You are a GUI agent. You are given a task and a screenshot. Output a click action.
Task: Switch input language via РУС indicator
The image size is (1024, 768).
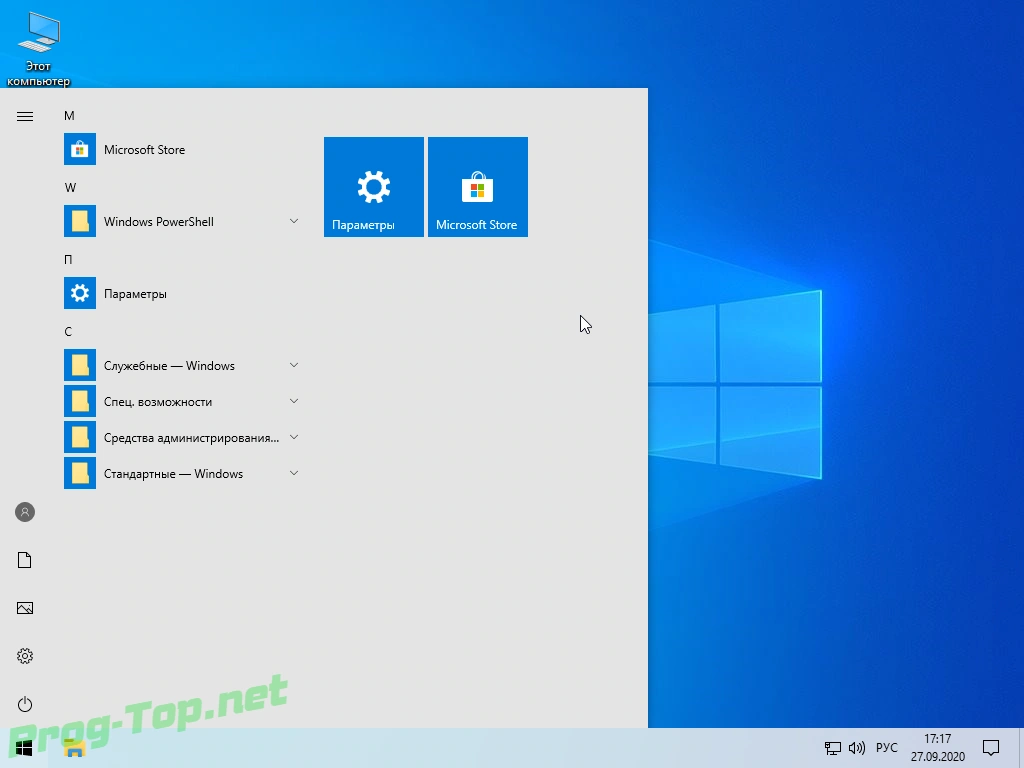887,748
